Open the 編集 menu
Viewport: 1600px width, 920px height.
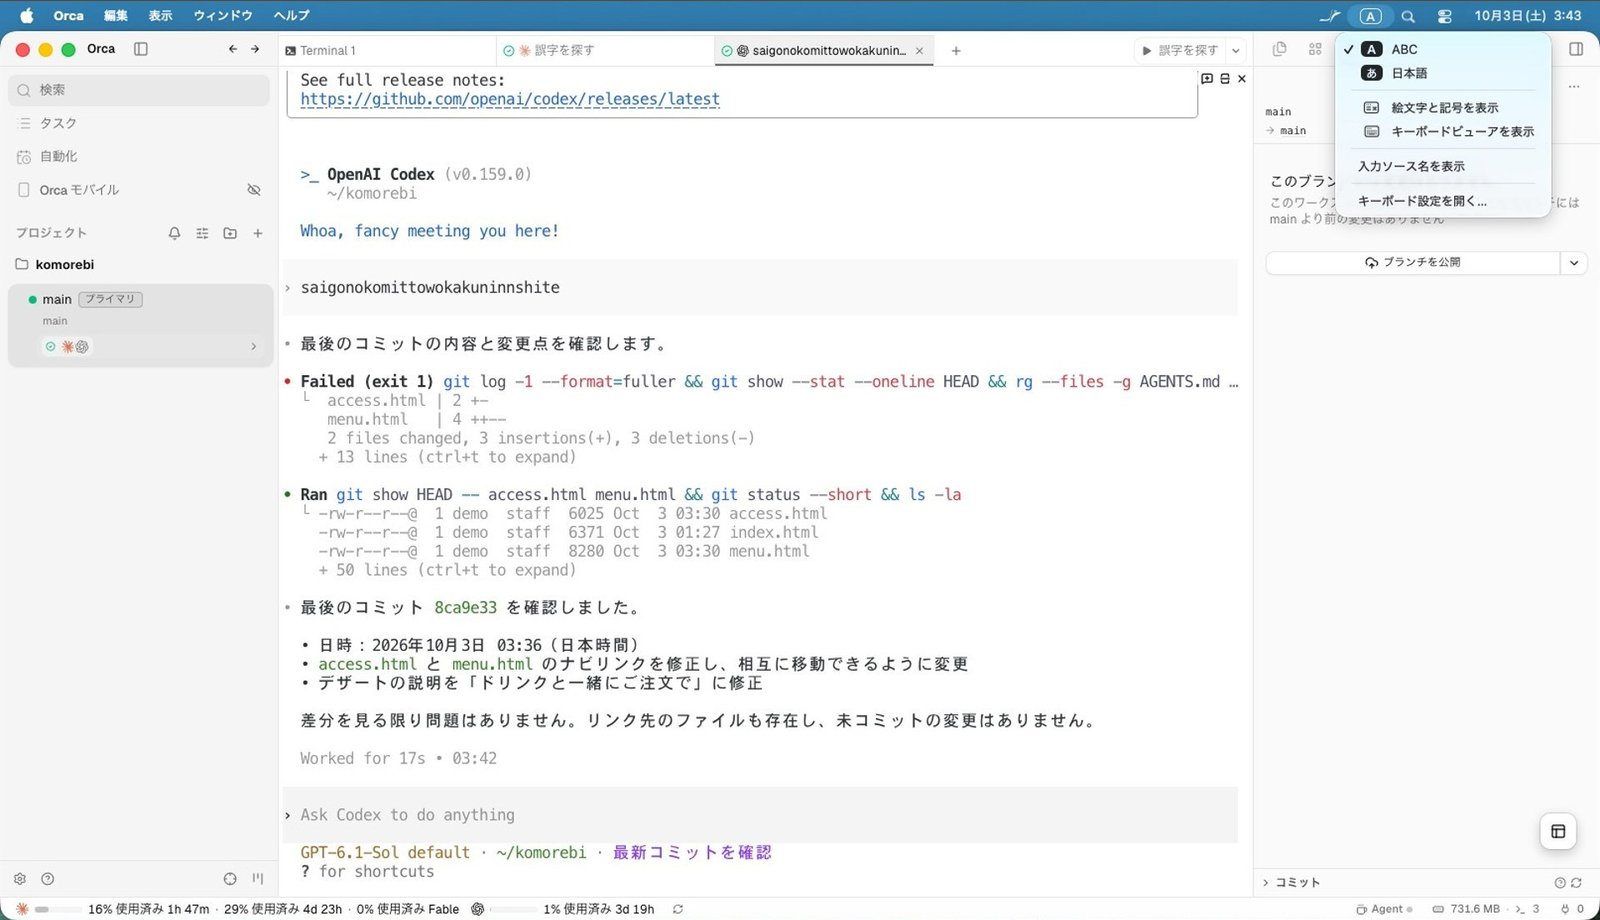coord(116,16)
